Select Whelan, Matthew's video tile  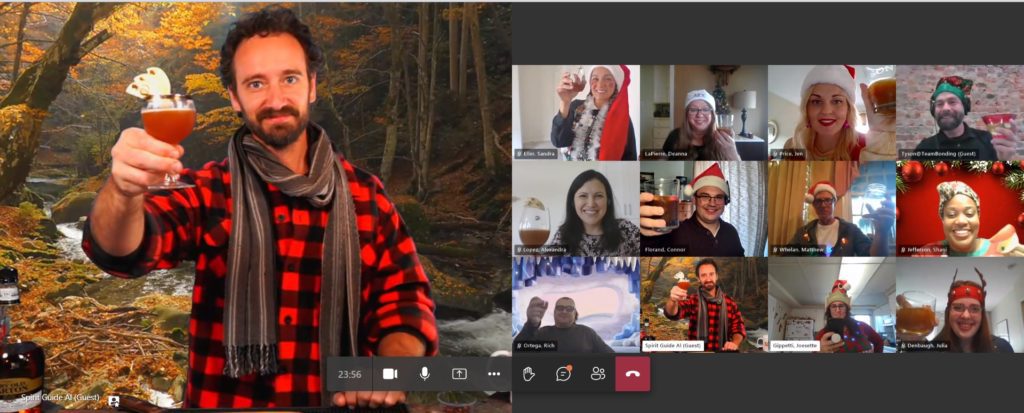pos(830,208)
